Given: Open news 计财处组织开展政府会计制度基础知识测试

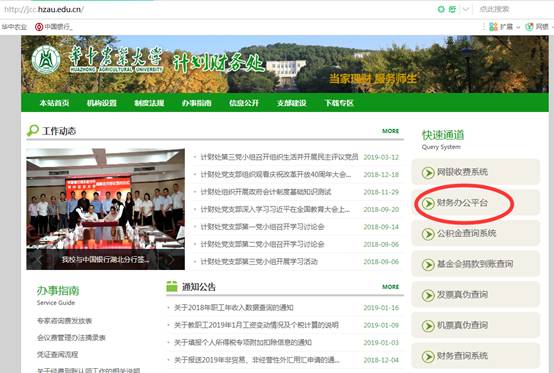Looking at the screenshot, I should click(x=266, y=192).
